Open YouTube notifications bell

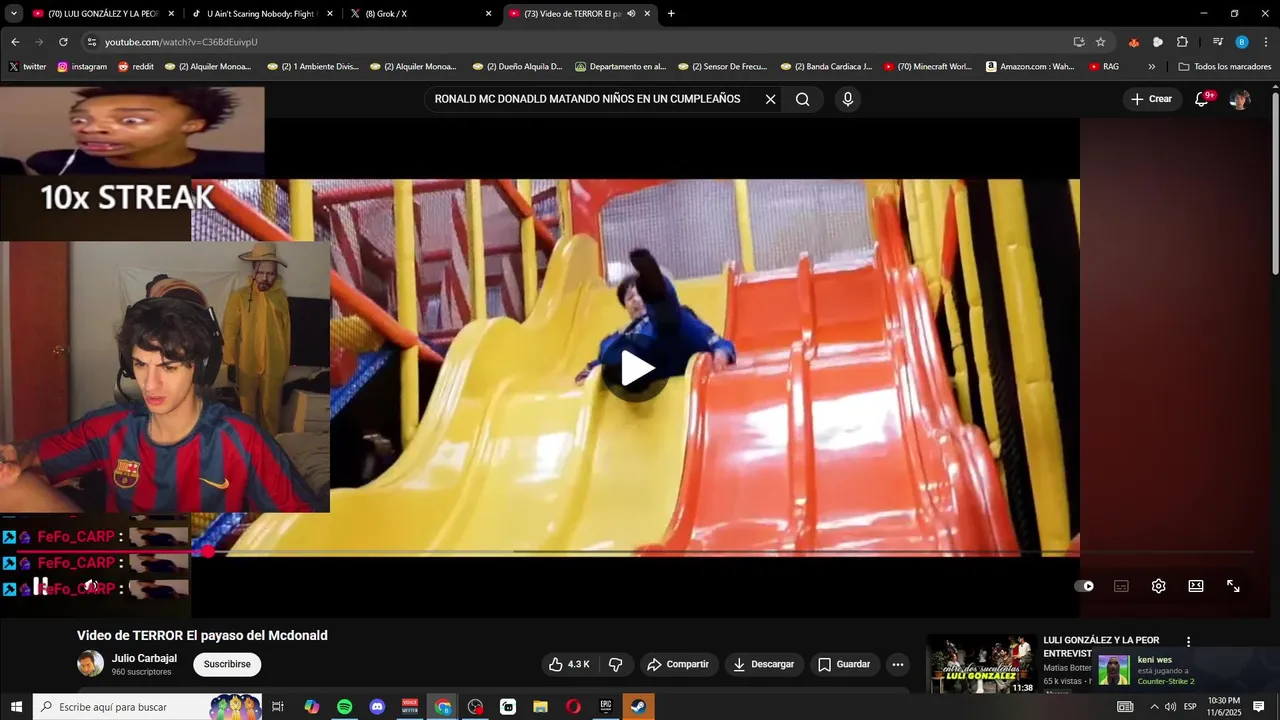point(1202,99)
